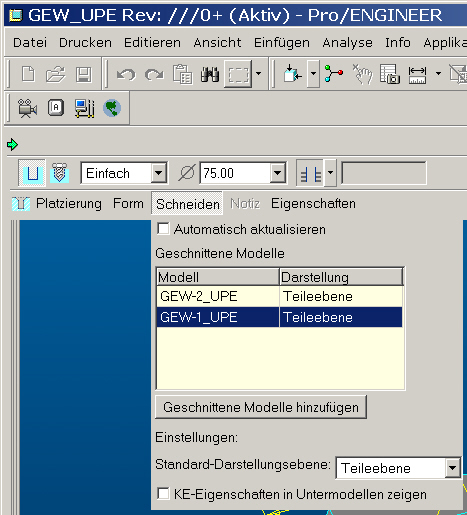
Task: Enable Automatisch aktualisieren checkbox
Action: tap(163, 229)
